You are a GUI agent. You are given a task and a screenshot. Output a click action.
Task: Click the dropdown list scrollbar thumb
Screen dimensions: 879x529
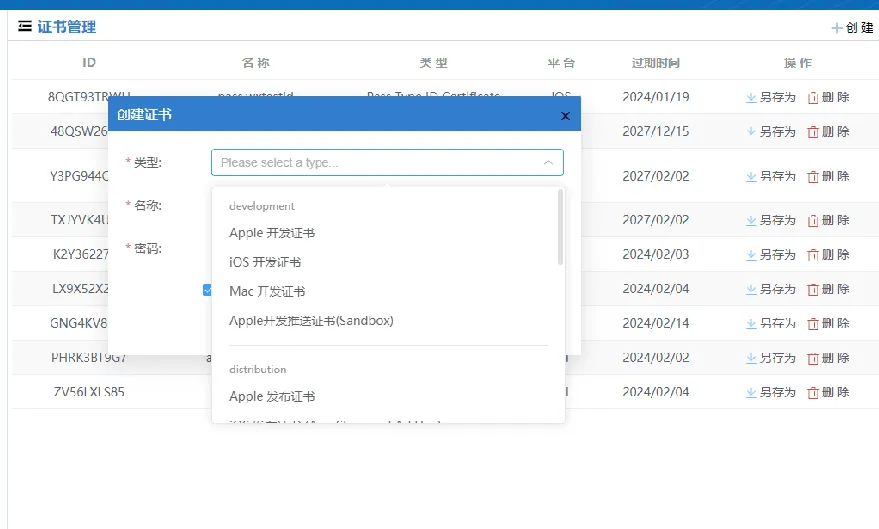click(560, 227)
